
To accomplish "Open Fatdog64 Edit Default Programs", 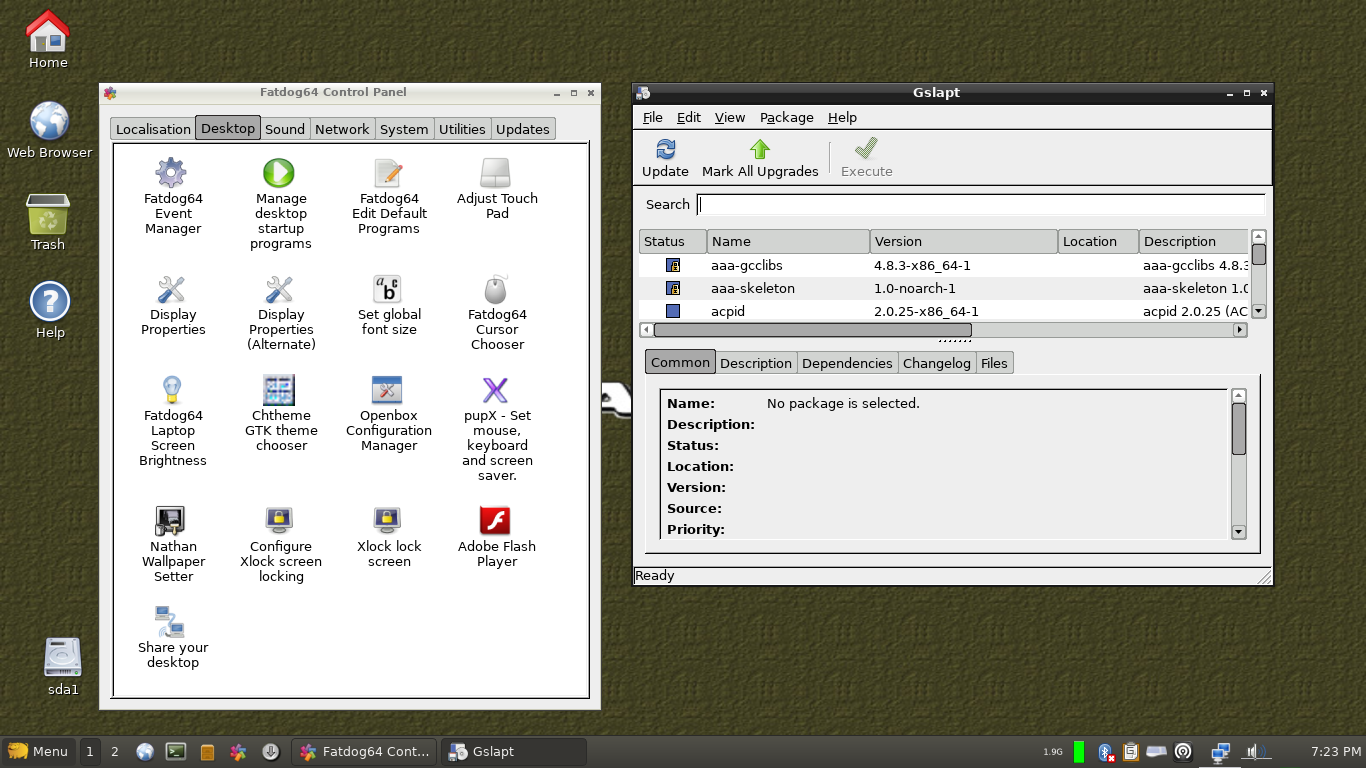I will (388, 173).
